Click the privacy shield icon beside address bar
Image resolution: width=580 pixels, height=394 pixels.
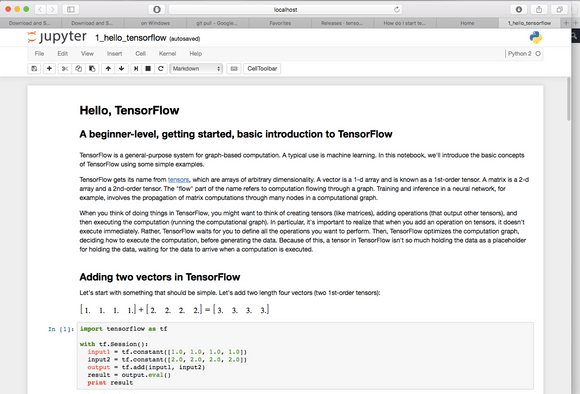[x=157, y=9]
